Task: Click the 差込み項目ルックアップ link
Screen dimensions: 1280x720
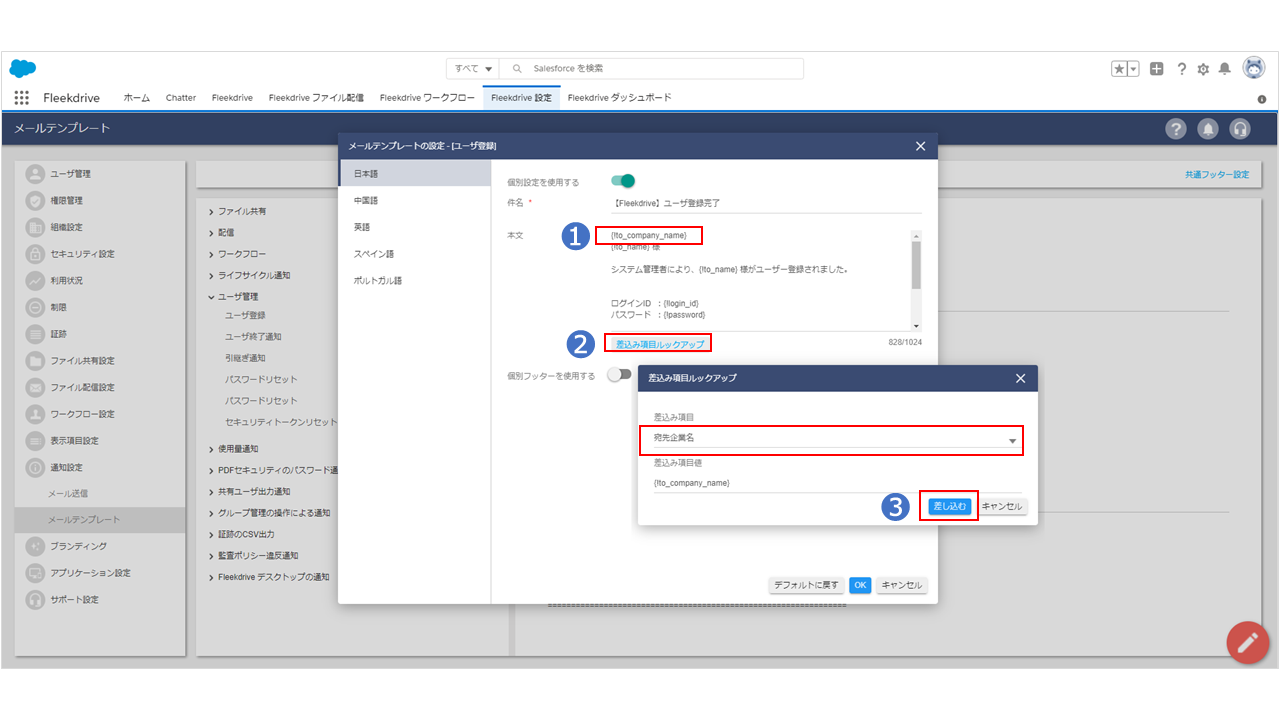Action: [x=660, y=344]
